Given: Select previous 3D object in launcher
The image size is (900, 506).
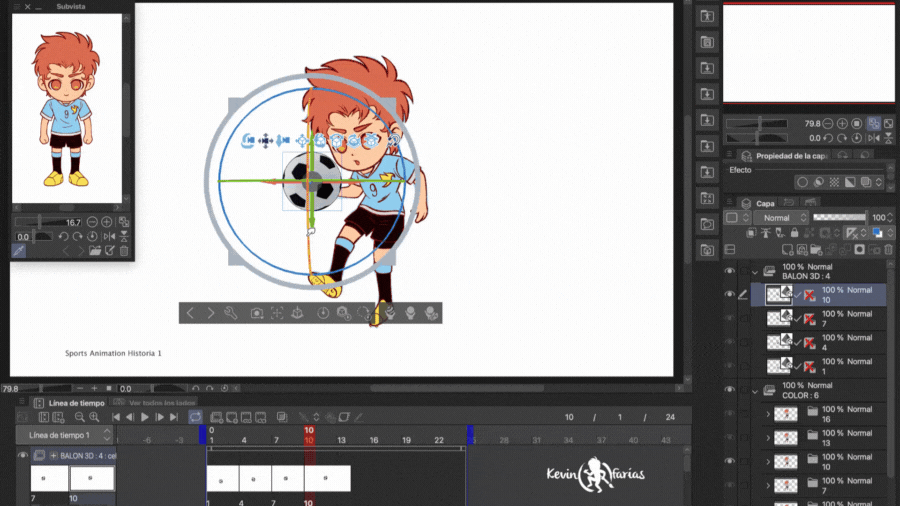Looking at the screenshot, I should 190,313.
